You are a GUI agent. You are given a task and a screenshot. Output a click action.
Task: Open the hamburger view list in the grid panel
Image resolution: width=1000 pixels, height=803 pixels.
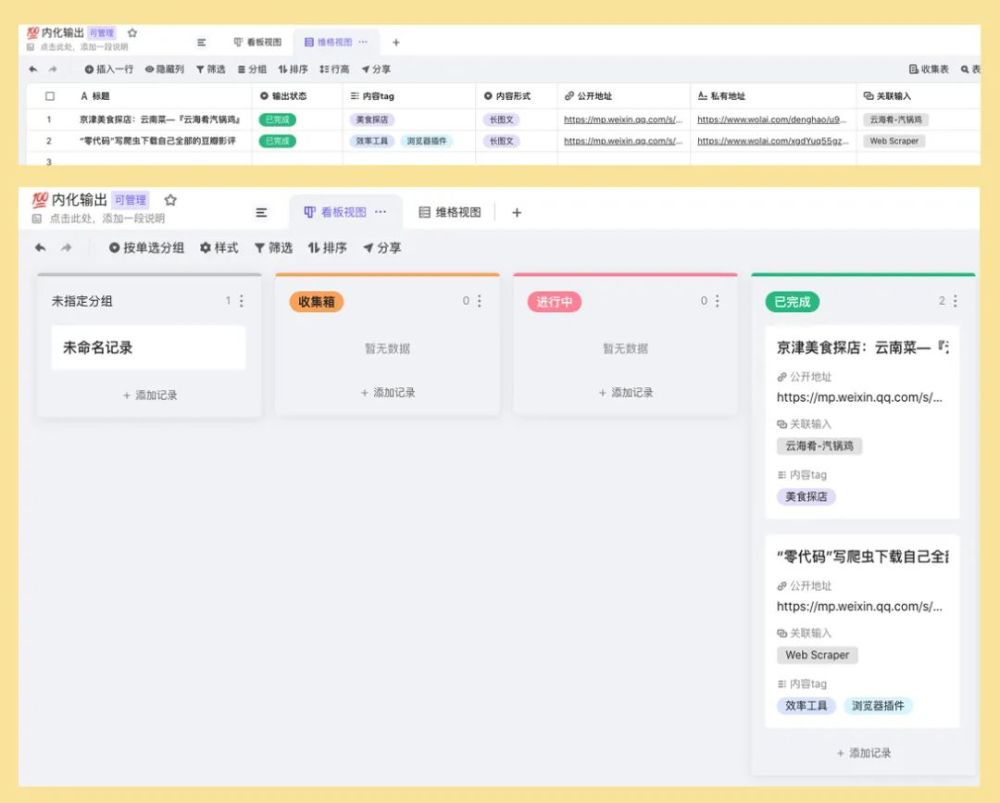(x=202, y=43)
